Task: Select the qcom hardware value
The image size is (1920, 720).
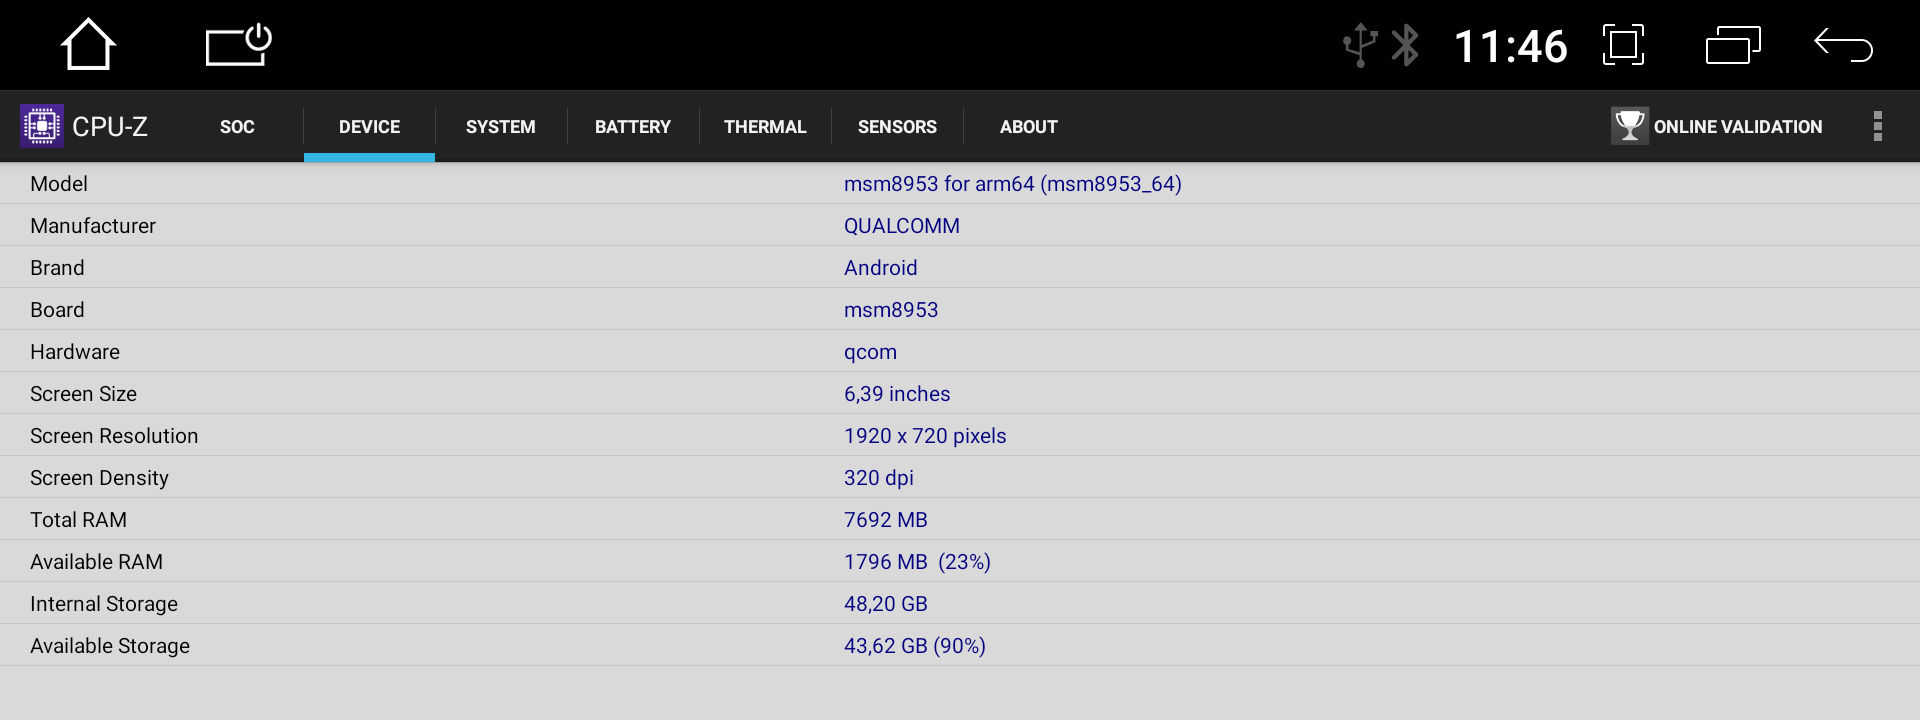Action: point(870,353)
